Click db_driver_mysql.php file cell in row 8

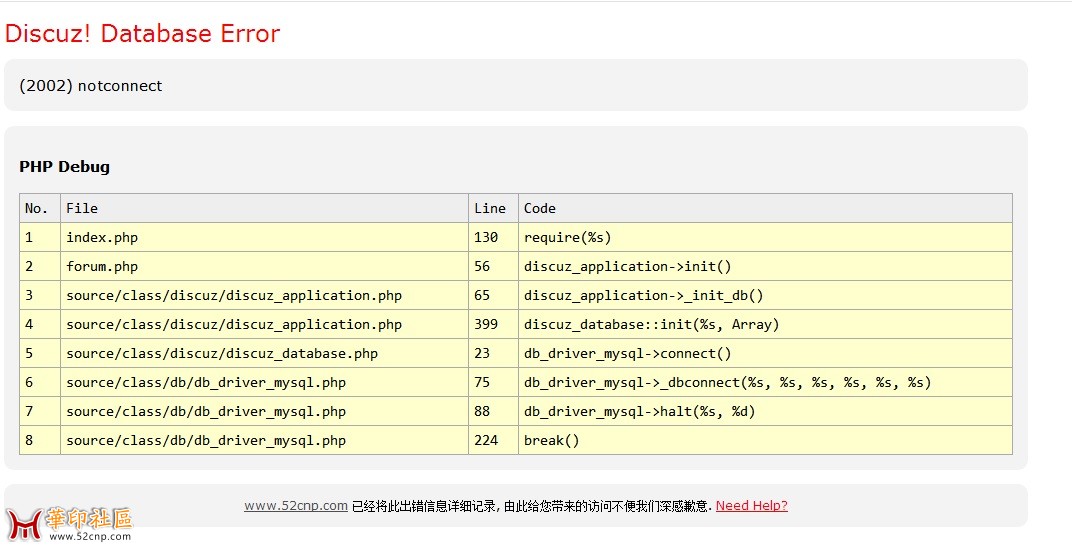click(264, 440)
